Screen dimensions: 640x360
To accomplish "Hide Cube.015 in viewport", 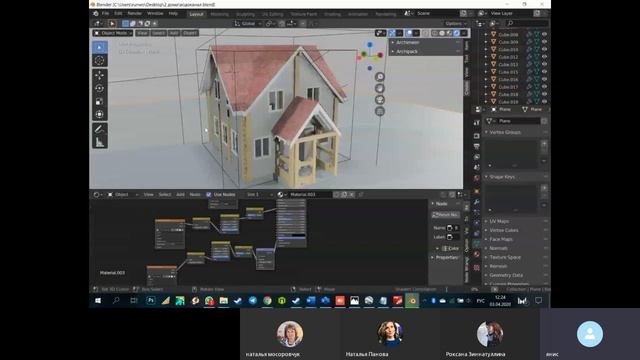I will coord(544,72).
